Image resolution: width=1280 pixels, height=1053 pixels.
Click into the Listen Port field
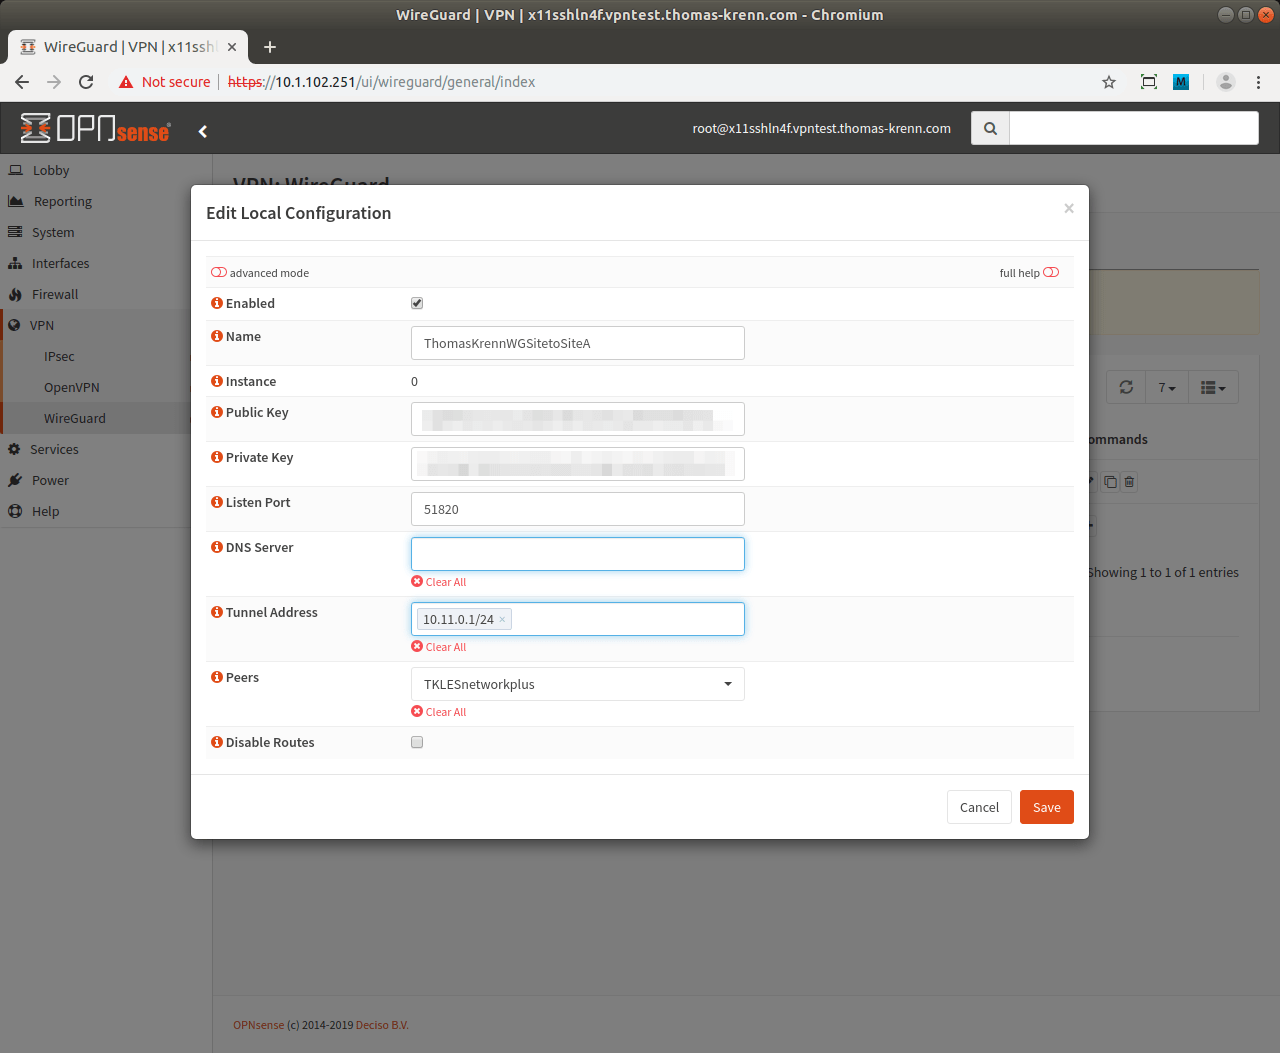point(577,509)
